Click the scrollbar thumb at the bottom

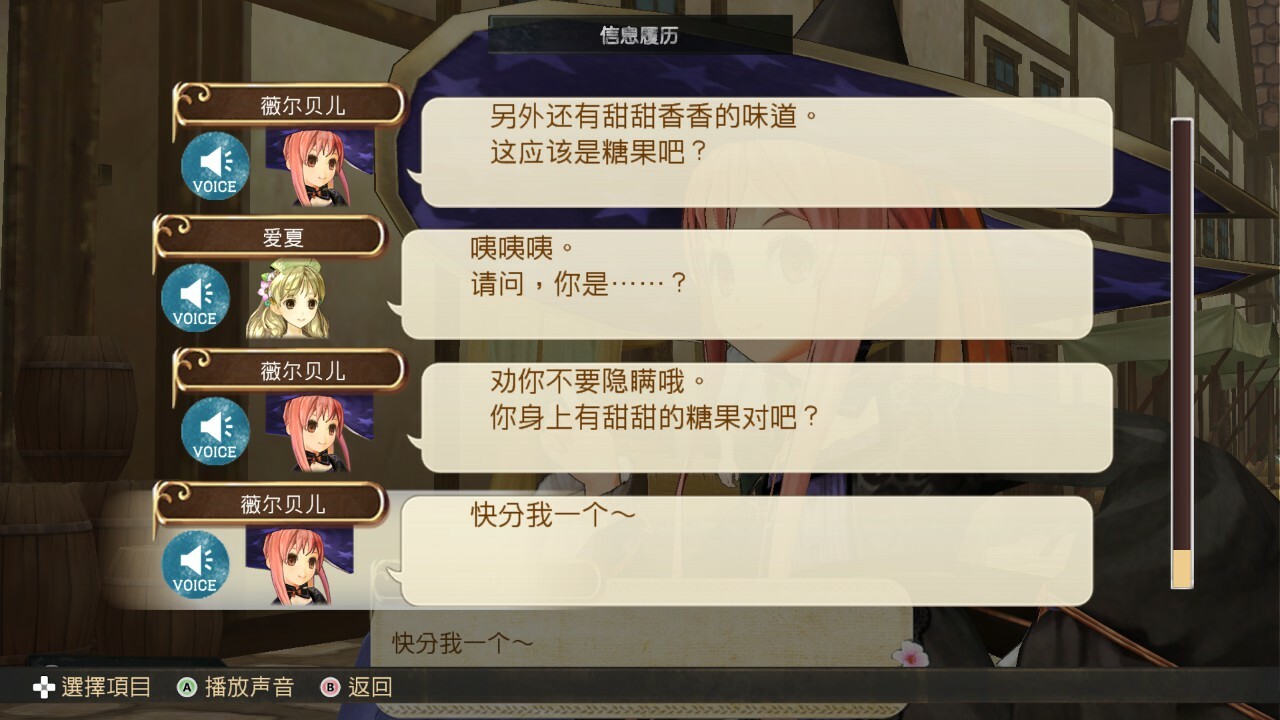[1182, 568]
